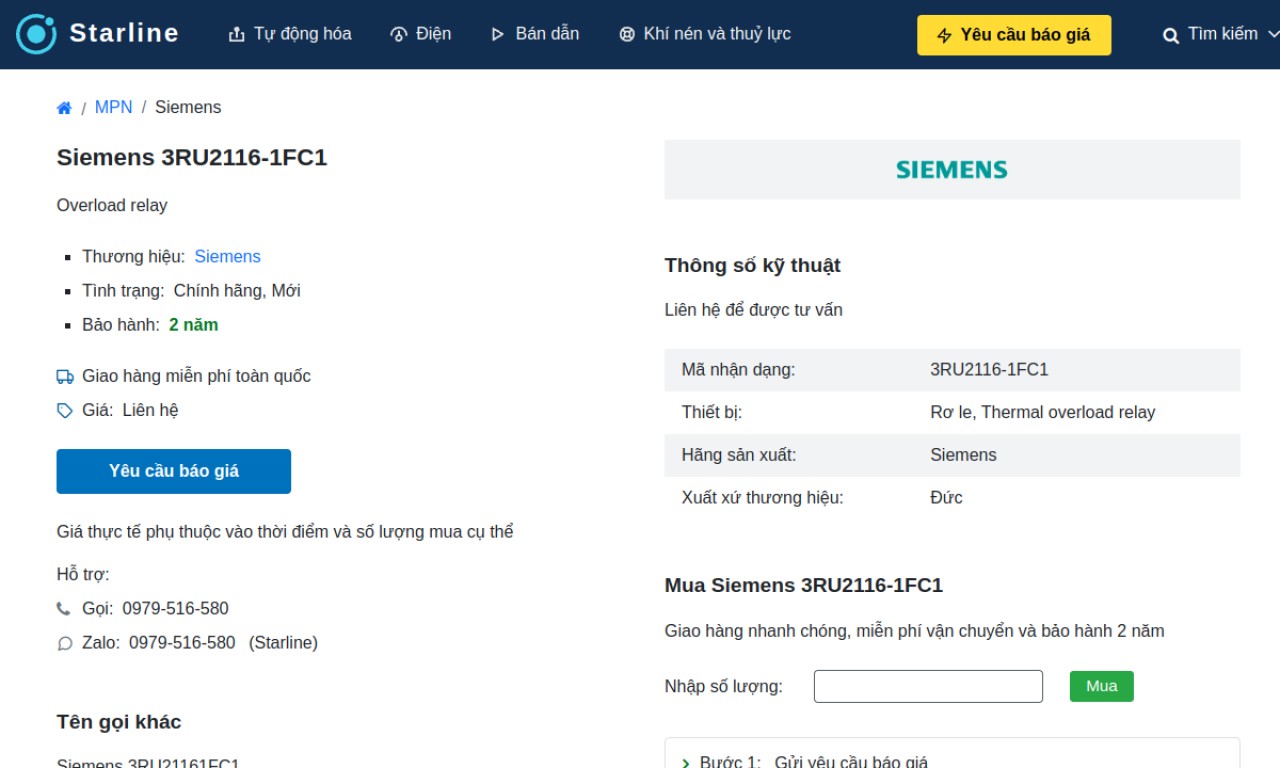Open the Khí nén và thuỷ lực menu
This screenshot has height=768, width=1280.
point(705,34)
